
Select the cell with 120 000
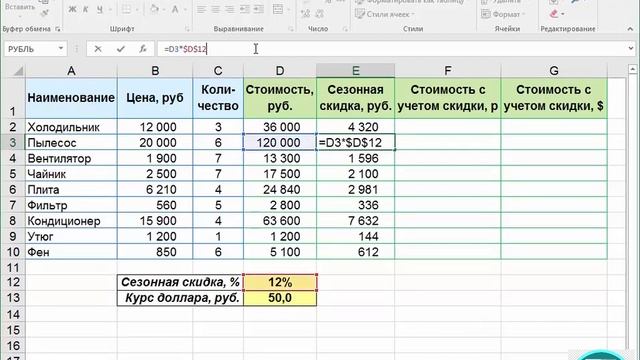tap(280, 142)
